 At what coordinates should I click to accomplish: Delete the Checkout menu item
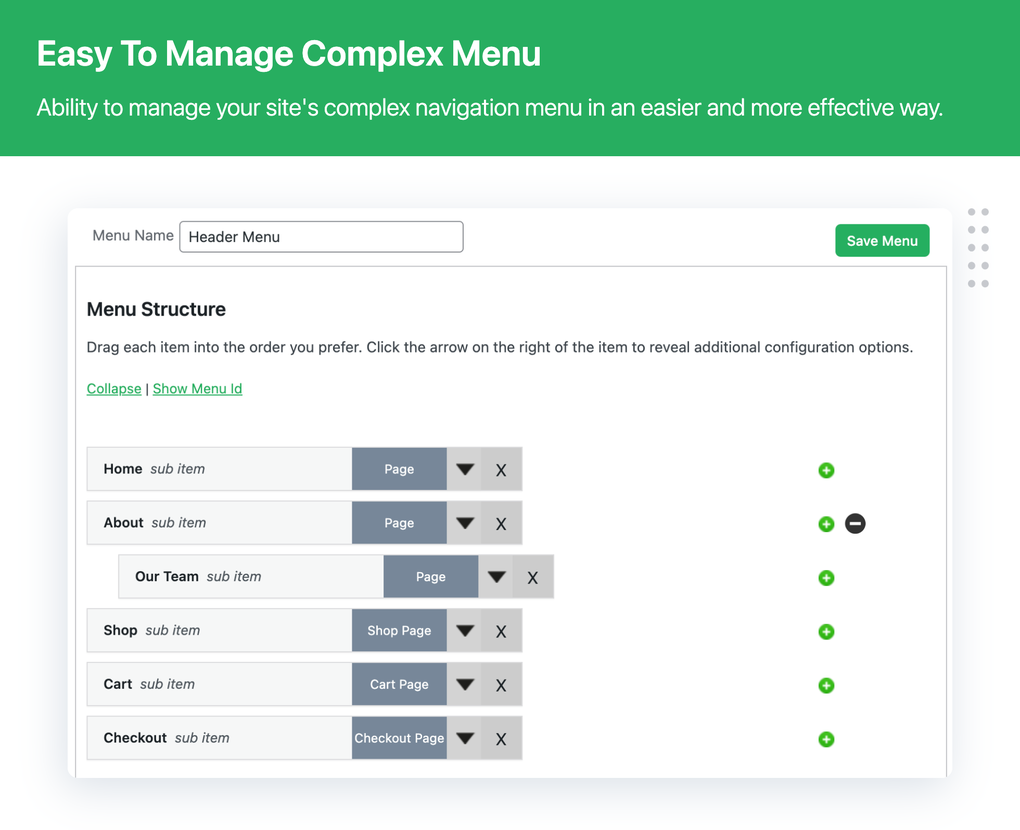(x=501, y=738)
